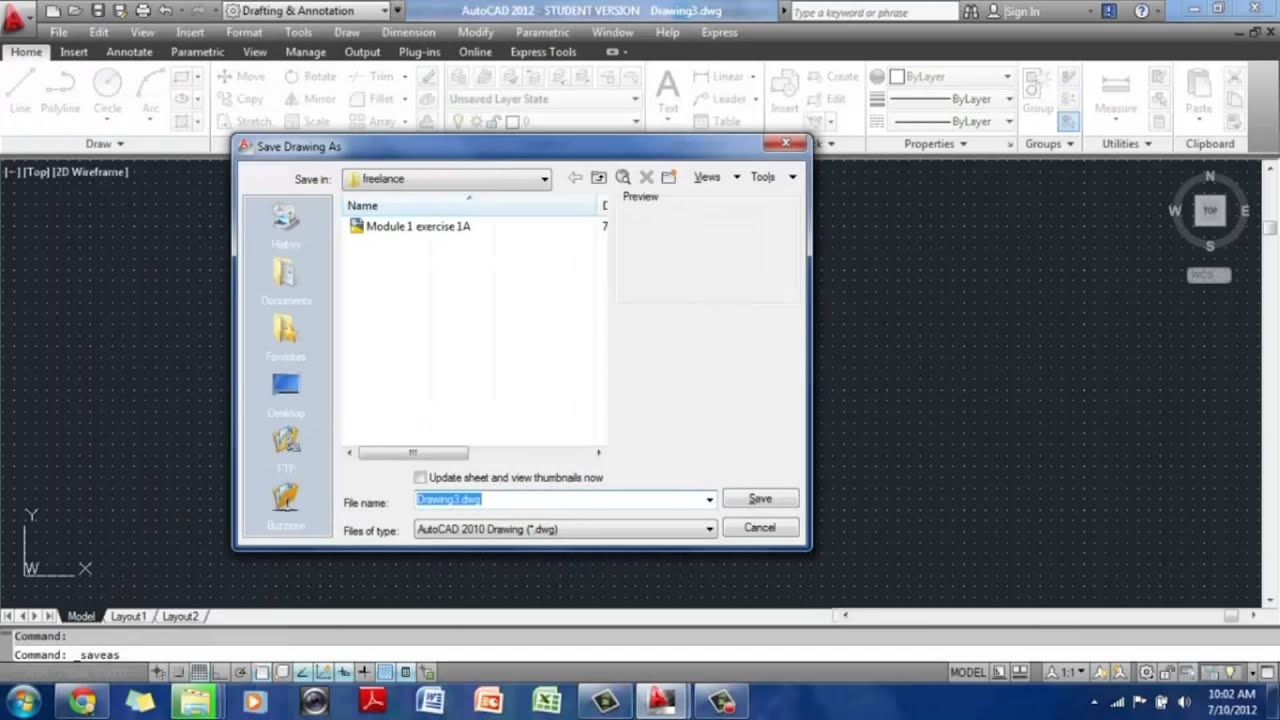Image resolution: width=1280 pixels, height=720 pixels.
Task: Open the Dimension menu
Action: (408, 32)
